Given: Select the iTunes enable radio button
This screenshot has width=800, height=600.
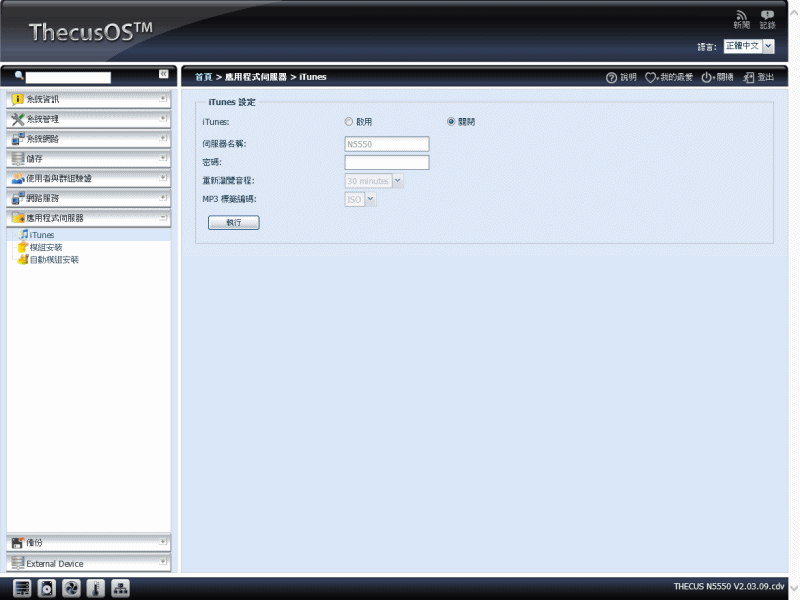Looking at the screenshot, I should [348, 121].
